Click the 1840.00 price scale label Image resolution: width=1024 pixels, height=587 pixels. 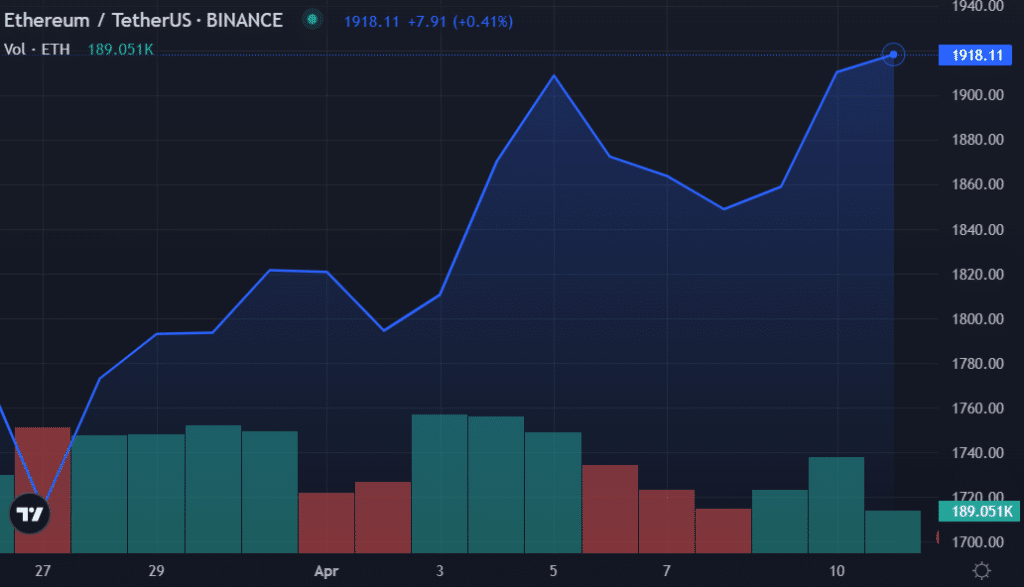[x=978, y=230]
